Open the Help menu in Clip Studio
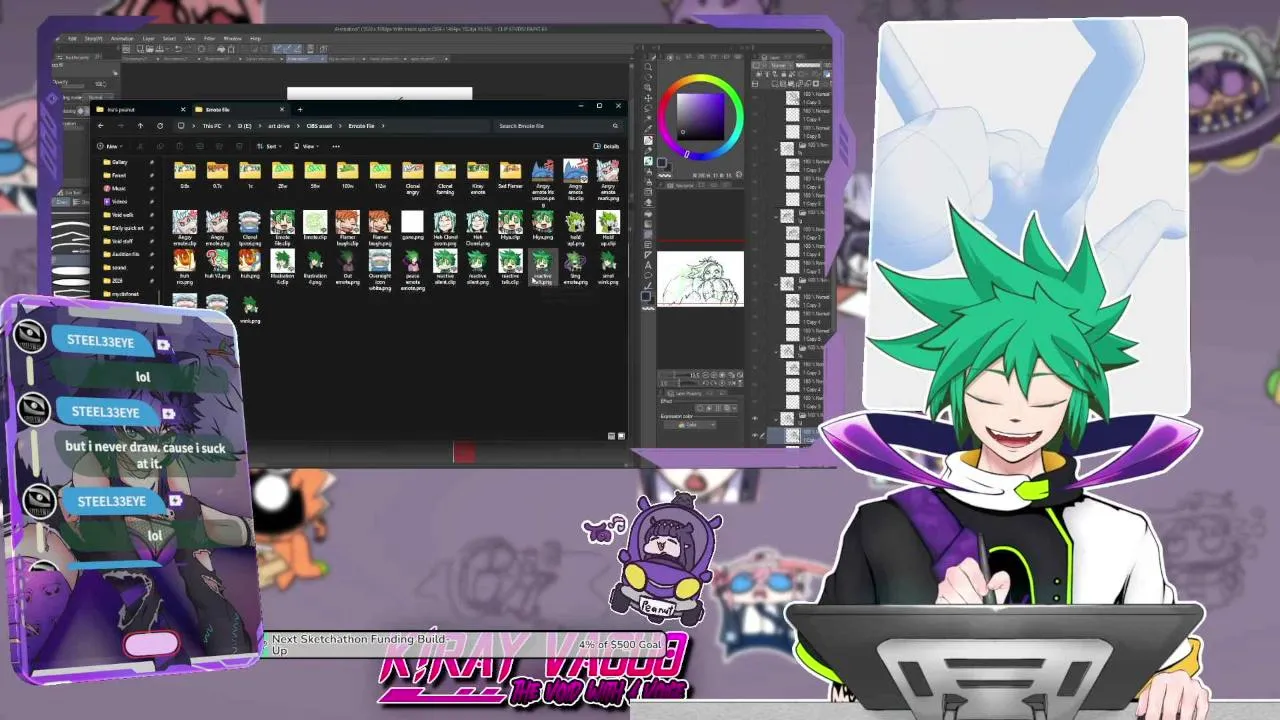The width and height of the screenshot is (1280, 720). coord(256,38)
